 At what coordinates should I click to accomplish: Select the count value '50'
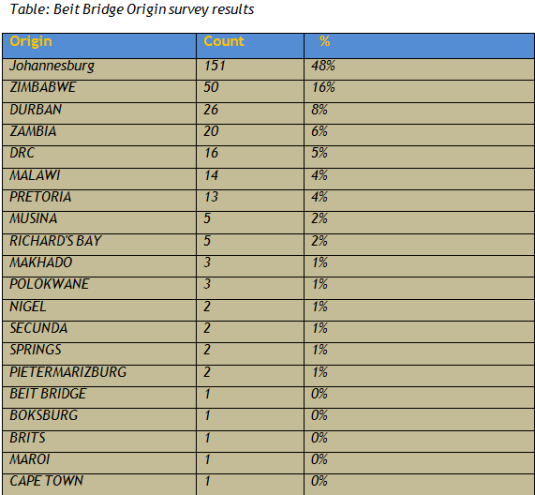(x=211, y=87)
